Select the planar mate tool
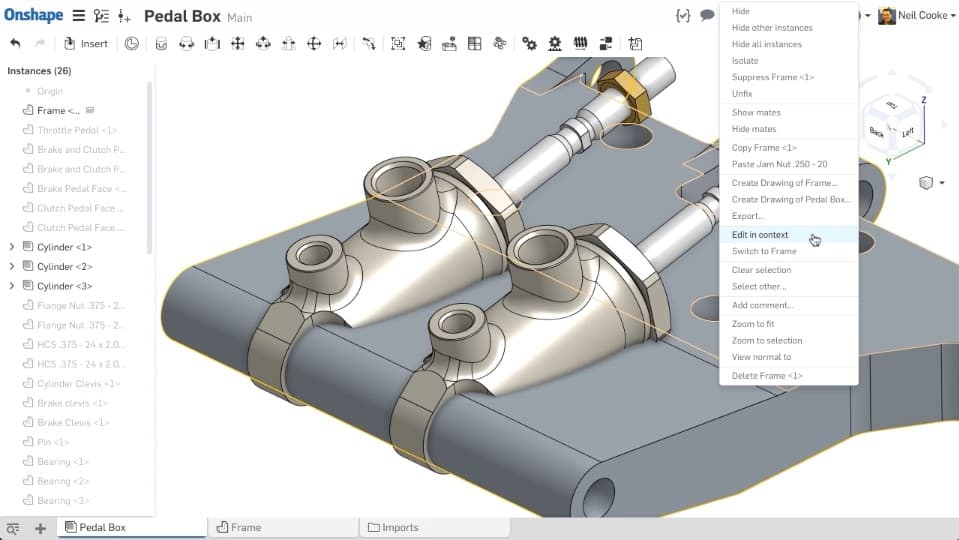The height and width of the screenshot is (540, 959). click(x=237, y=43)
